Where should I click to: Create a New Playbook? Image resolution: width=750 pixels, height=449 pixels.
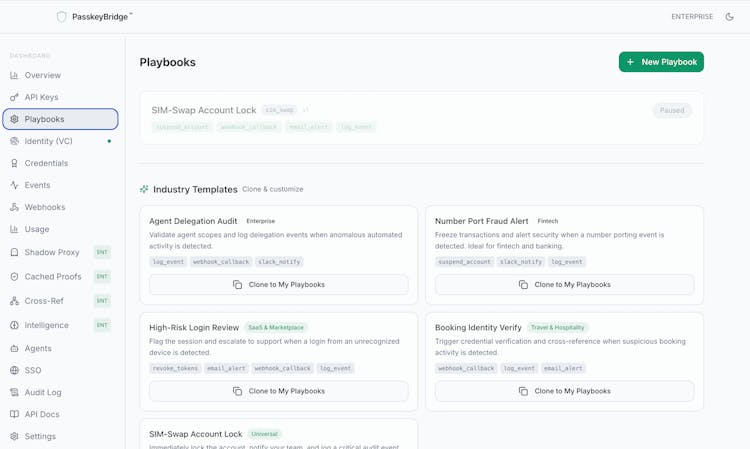pos(661,62)
